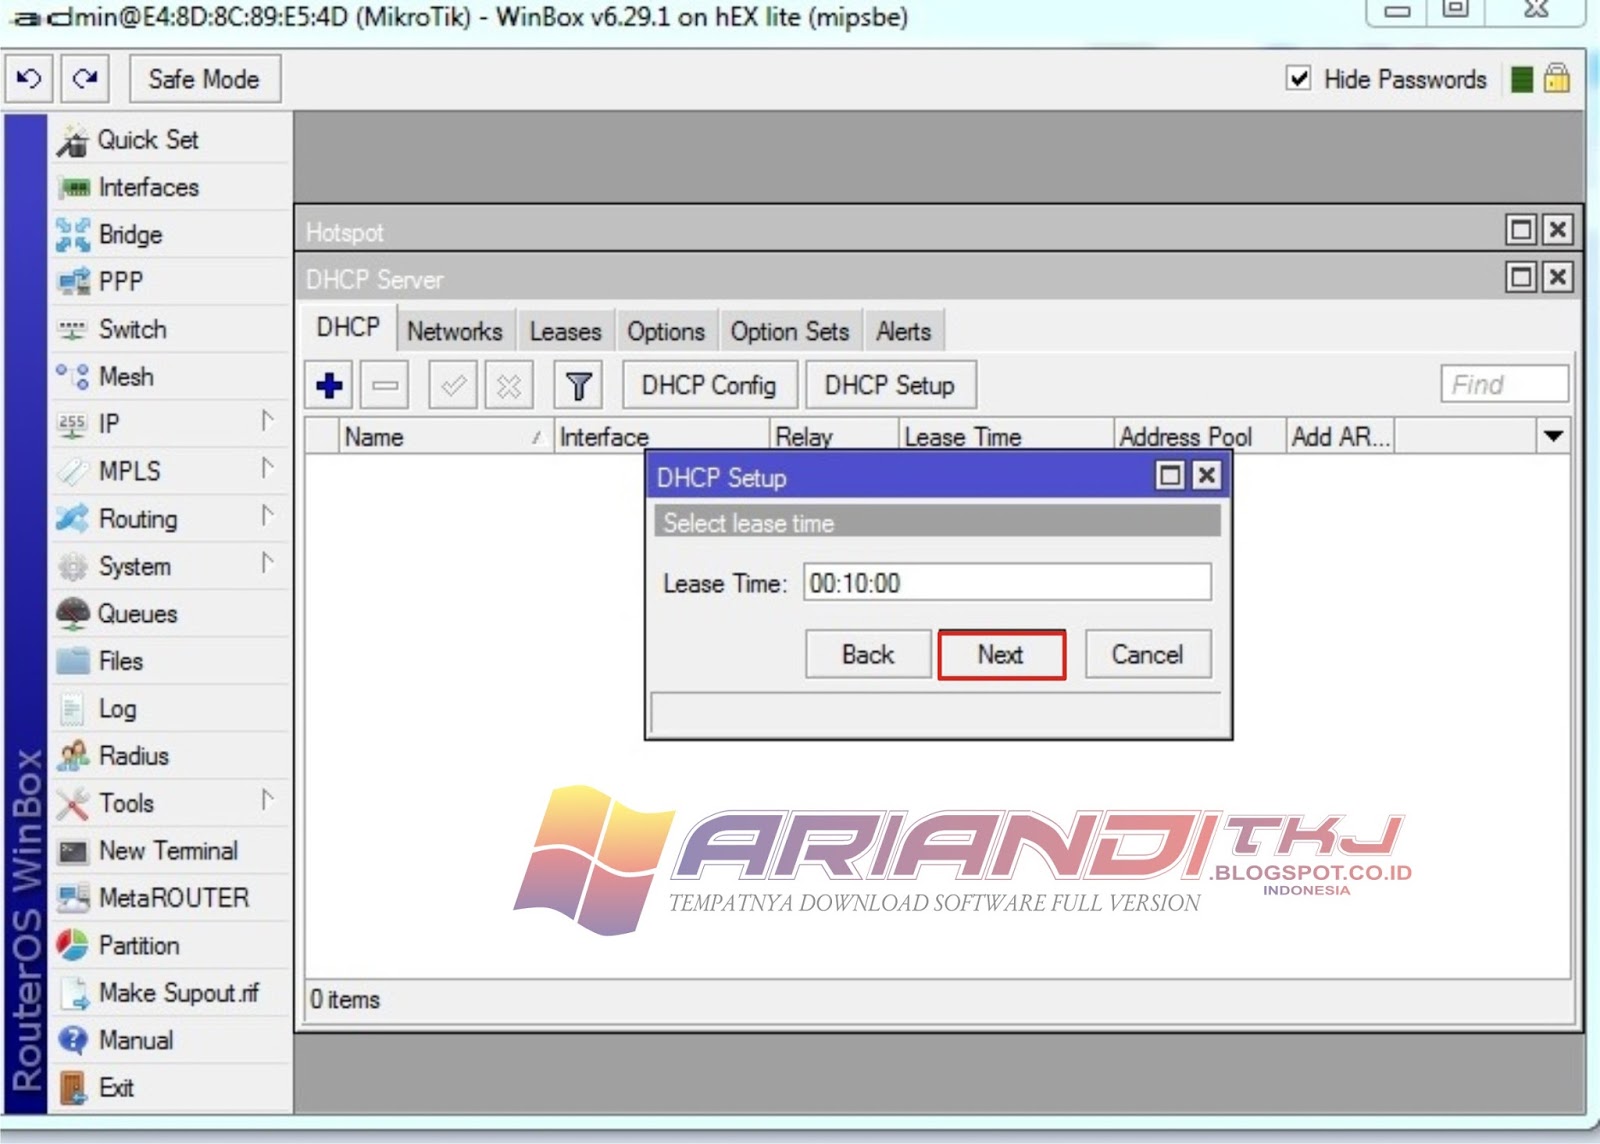The image size is (1600, 1144).
Task: Sort by the Interface column header
Action: click(661, 437)
